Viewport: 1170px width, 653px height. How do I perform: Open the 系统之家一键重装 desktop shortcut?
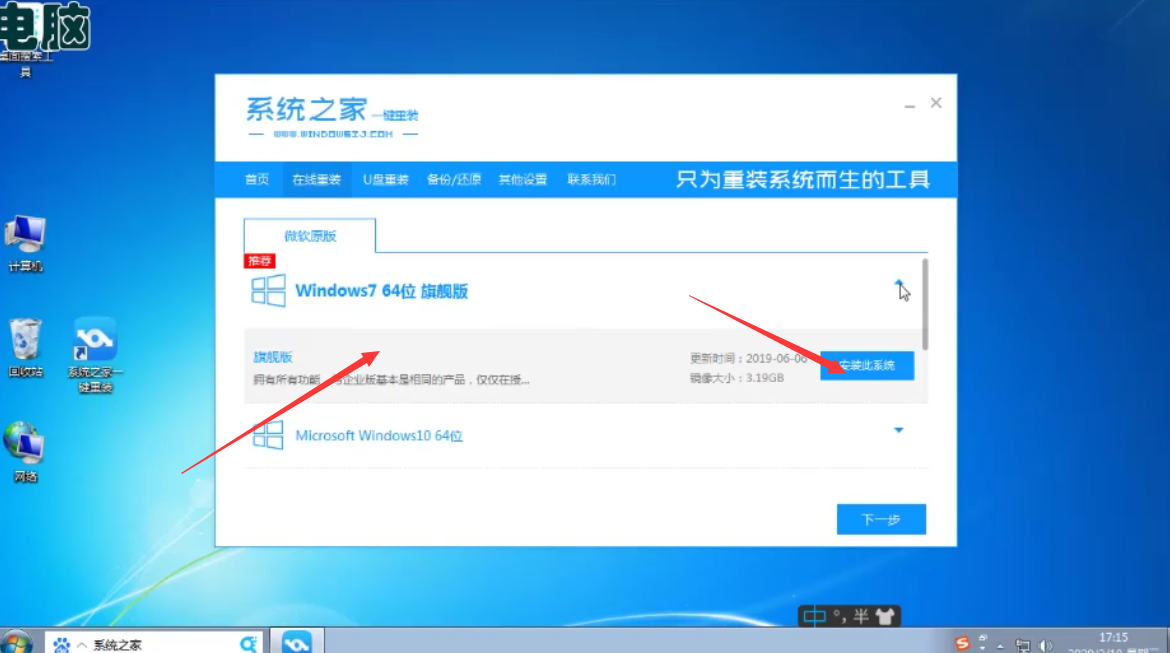(x=95, y=355)
